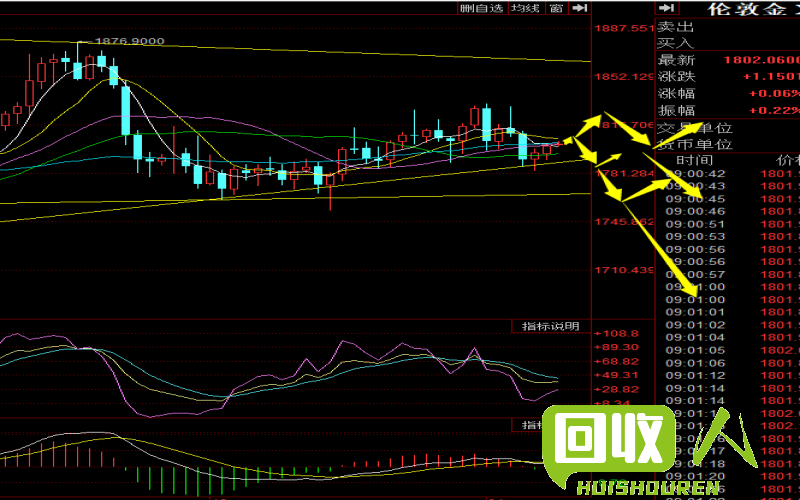Click the +49.31 indicator axis value

click(x=616, y=375)
